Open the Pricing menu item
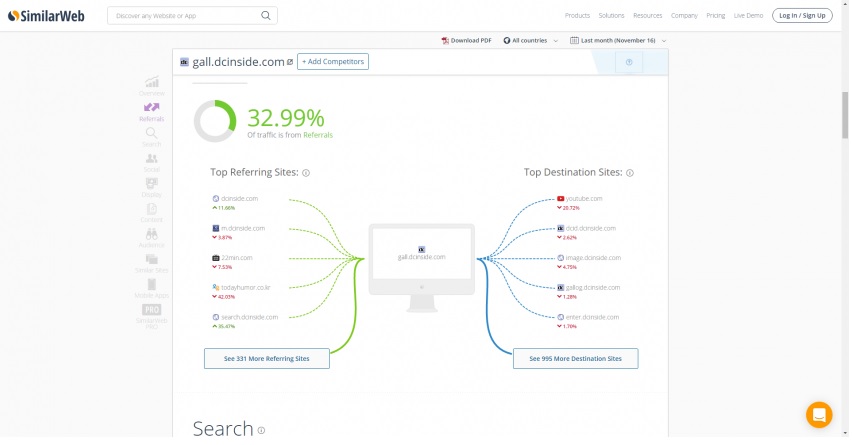This screenshot has width=852, height=445. (716, 16)
